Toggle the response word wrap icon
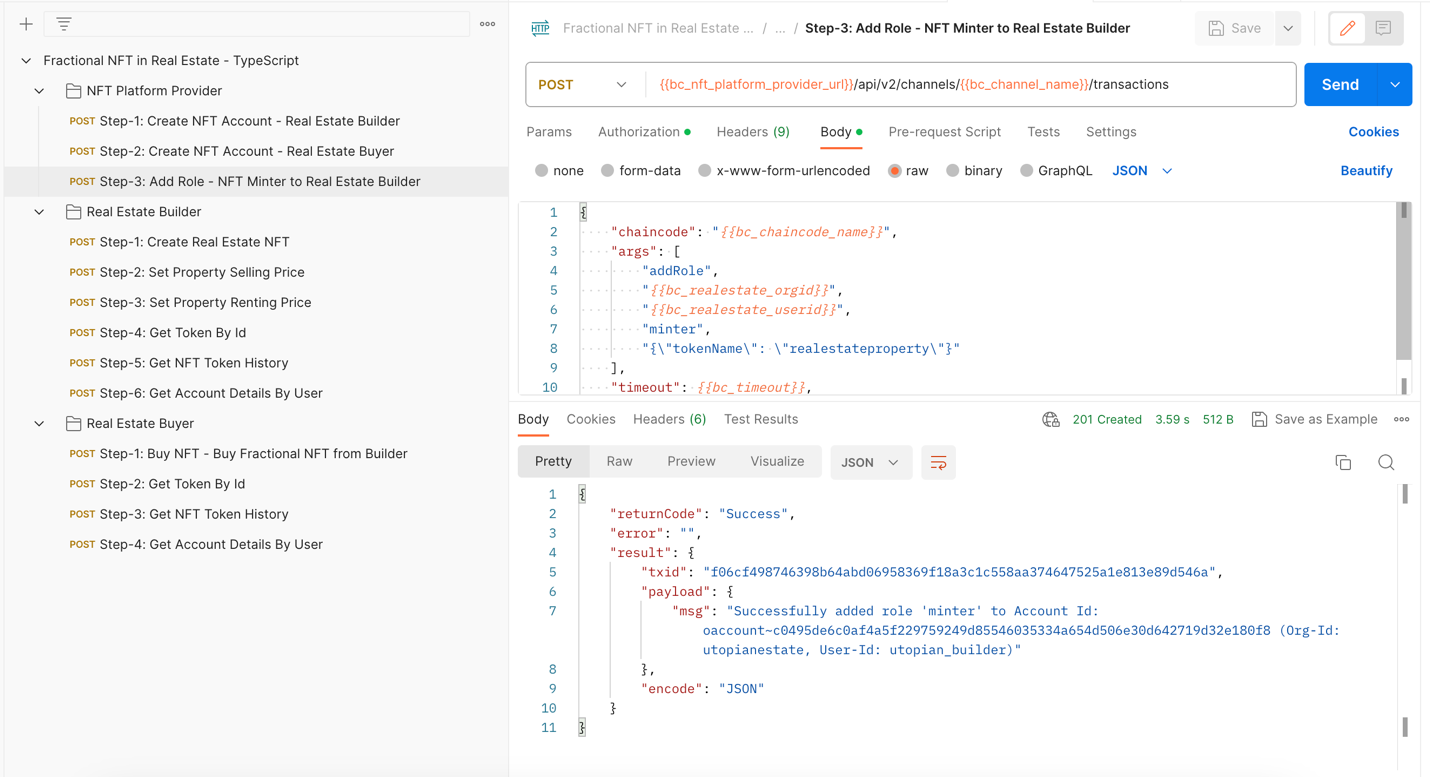1430x782 pixels. (938, 462)
